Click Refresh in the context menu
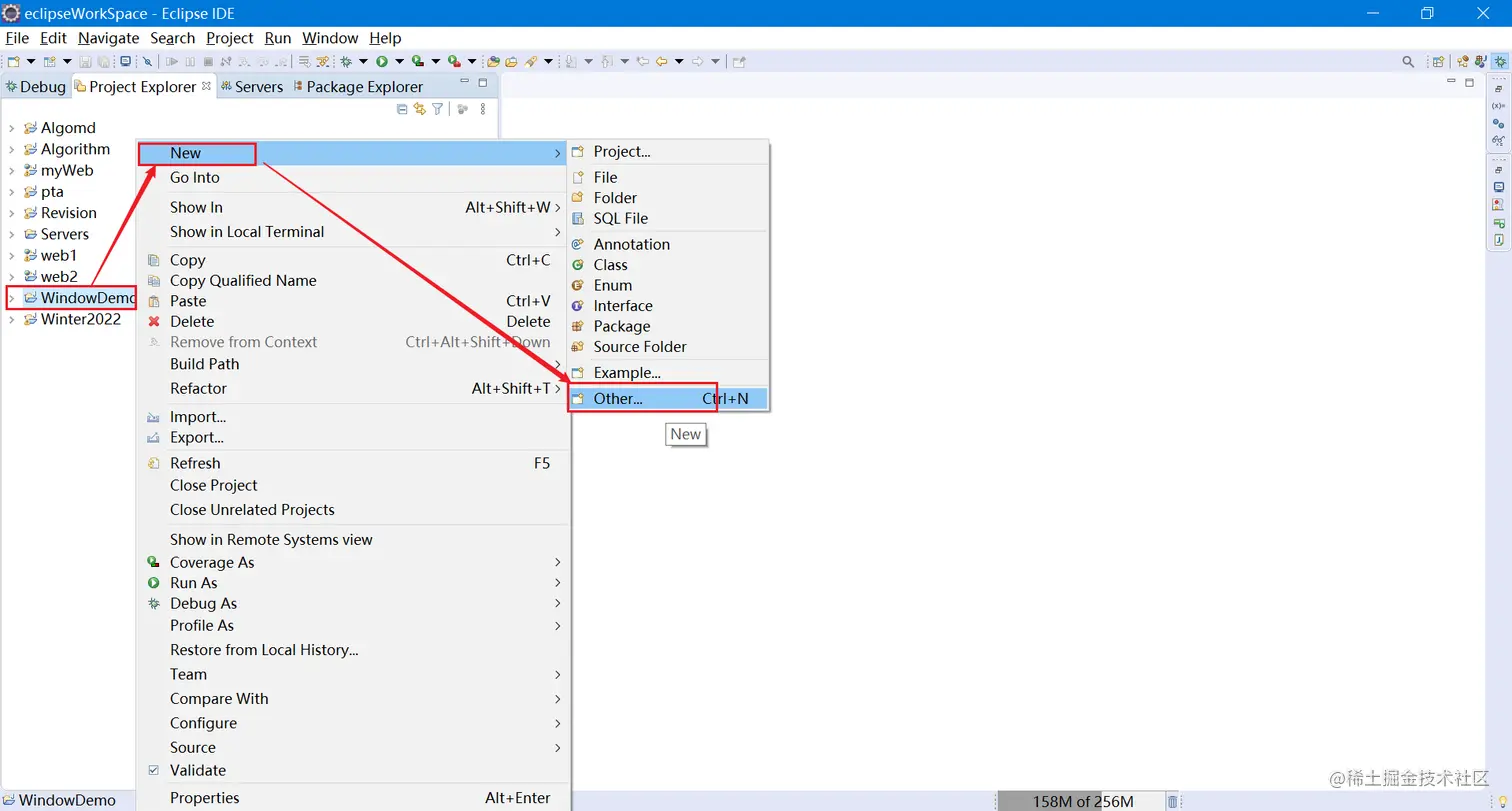The width and height of the screenshot is (1512, 811). point(354,463)
